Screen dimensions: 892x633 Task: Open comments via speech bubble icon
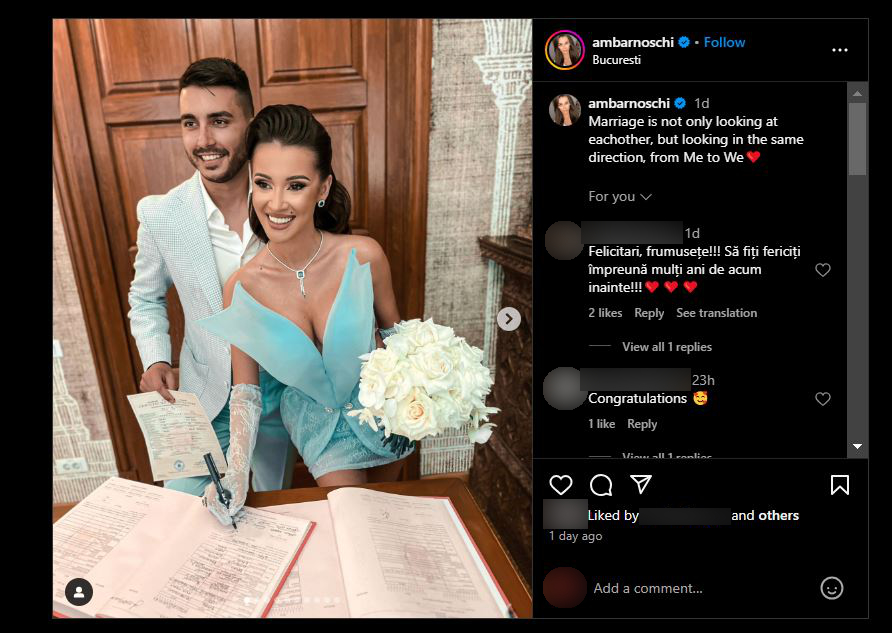tap(601, 485)
